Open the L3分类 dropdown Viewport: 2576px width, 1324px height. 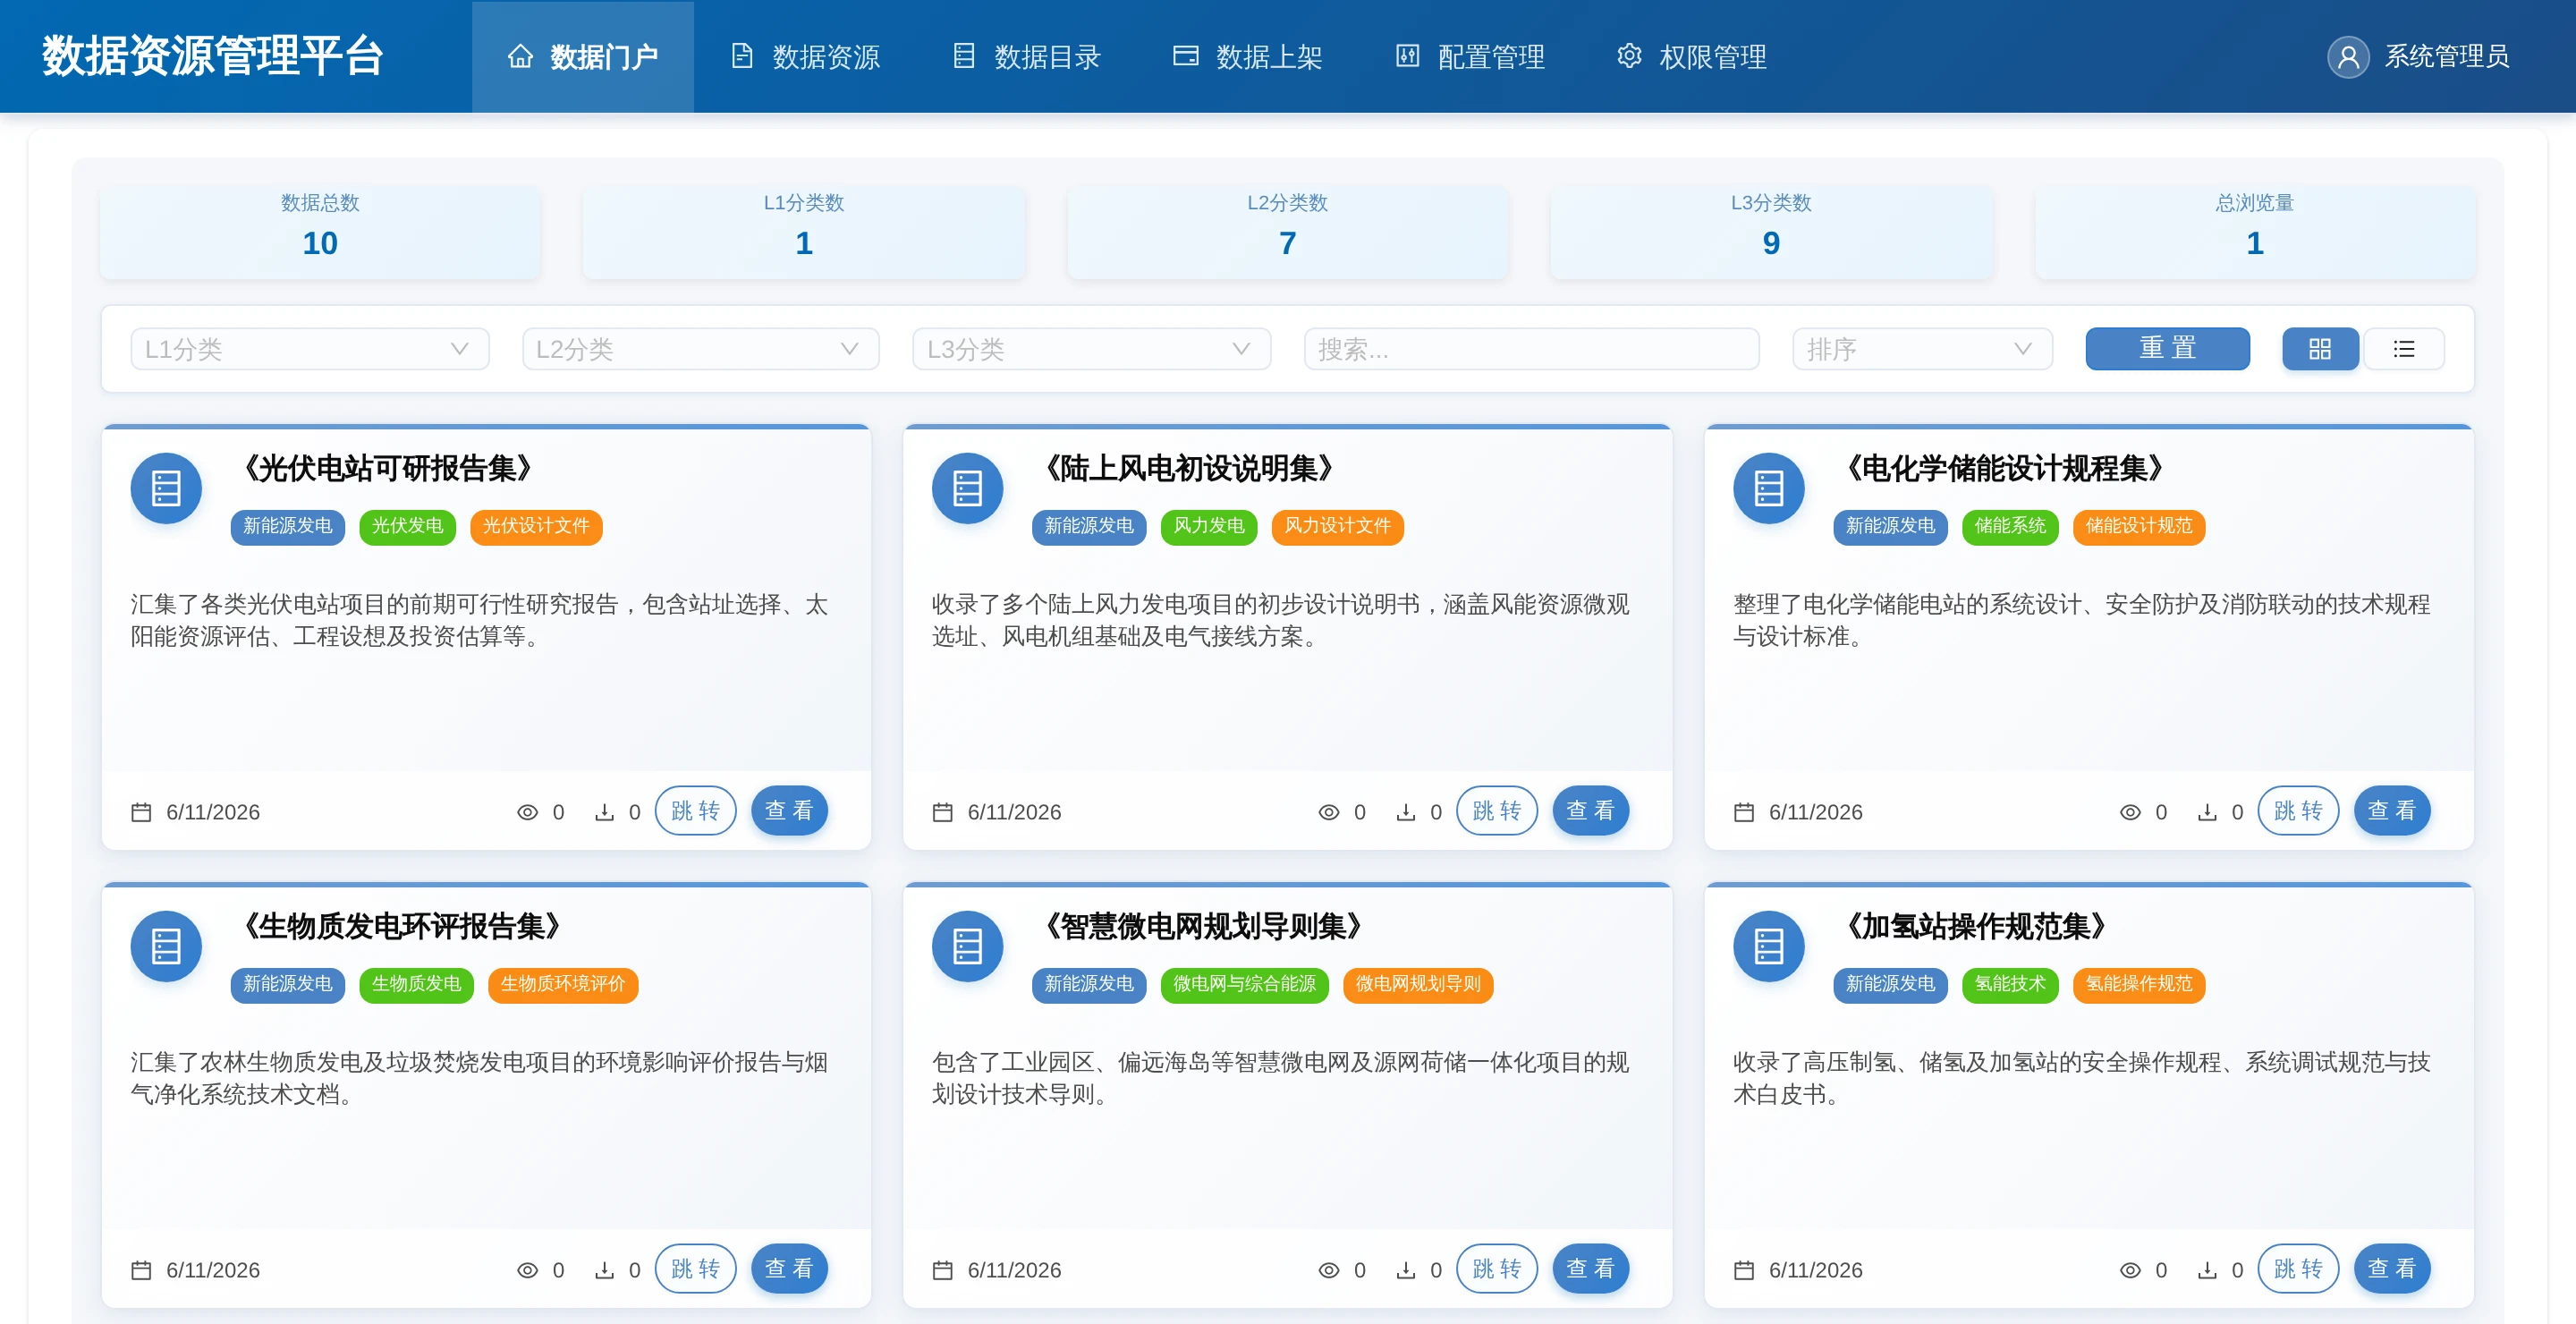[x=1091, y=349]
